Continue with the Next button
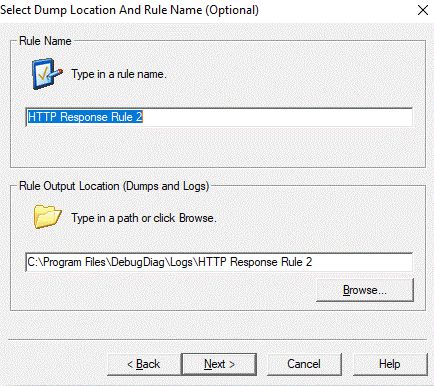Image resolution: width=434 pixels, height=386 pixels. pos(219,364)
